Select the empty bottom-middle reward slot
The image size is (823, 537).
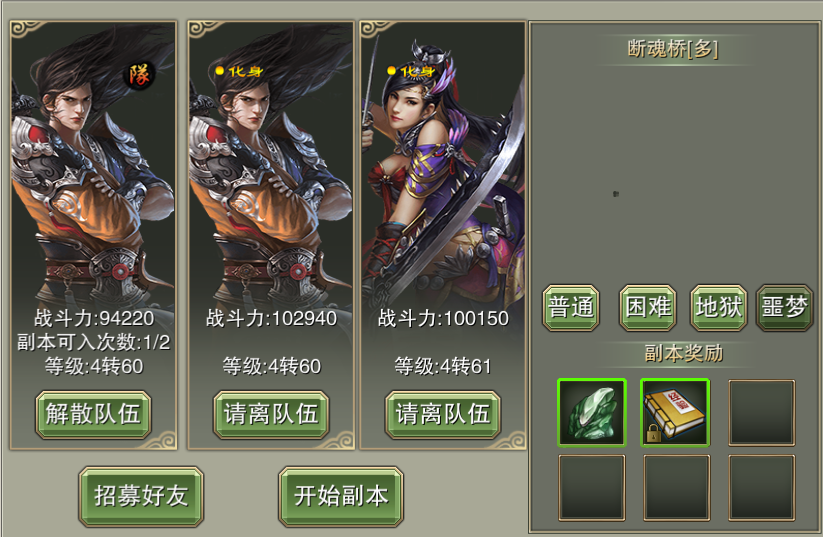[676, 487]
